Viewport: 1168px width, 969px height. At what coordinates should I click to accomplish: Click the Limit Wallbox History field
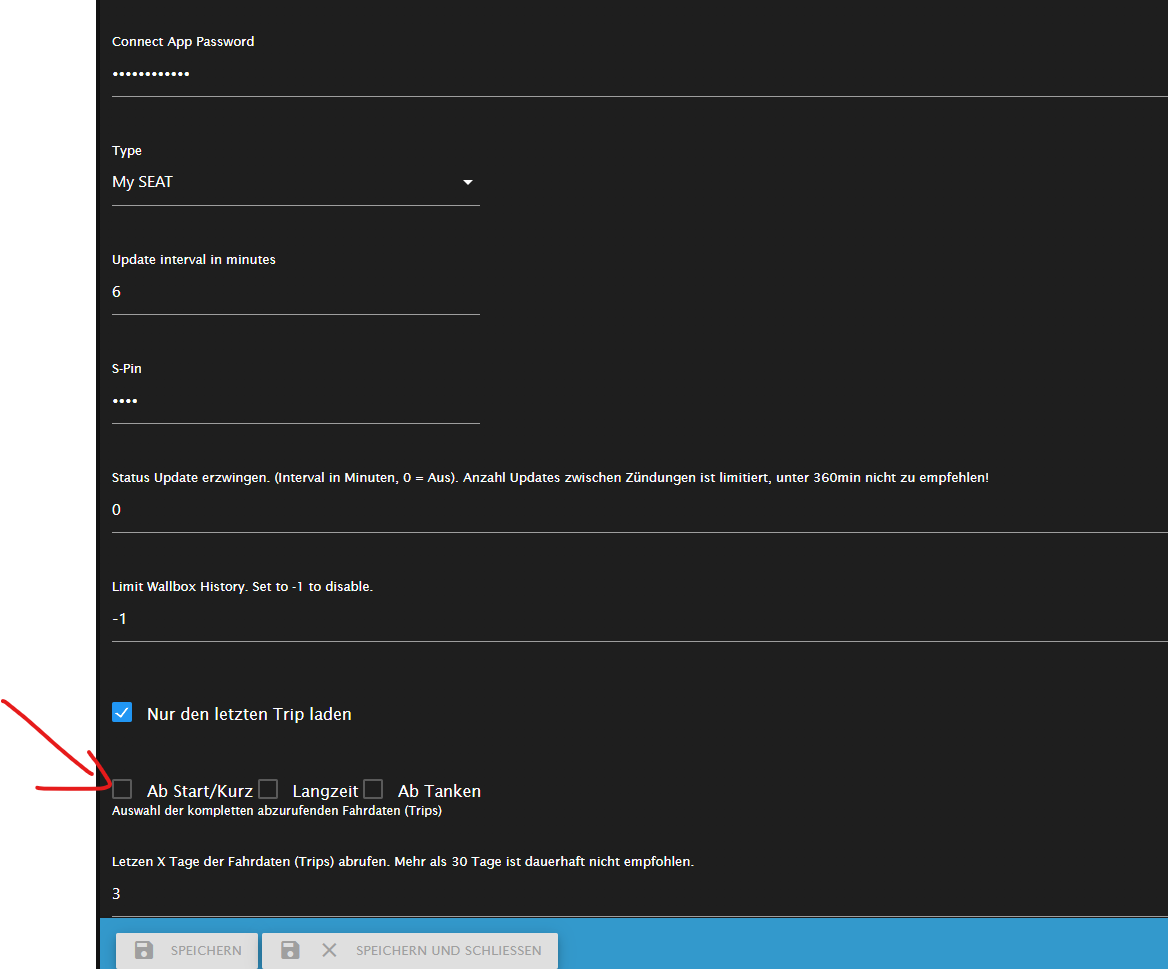click(639, 619)
